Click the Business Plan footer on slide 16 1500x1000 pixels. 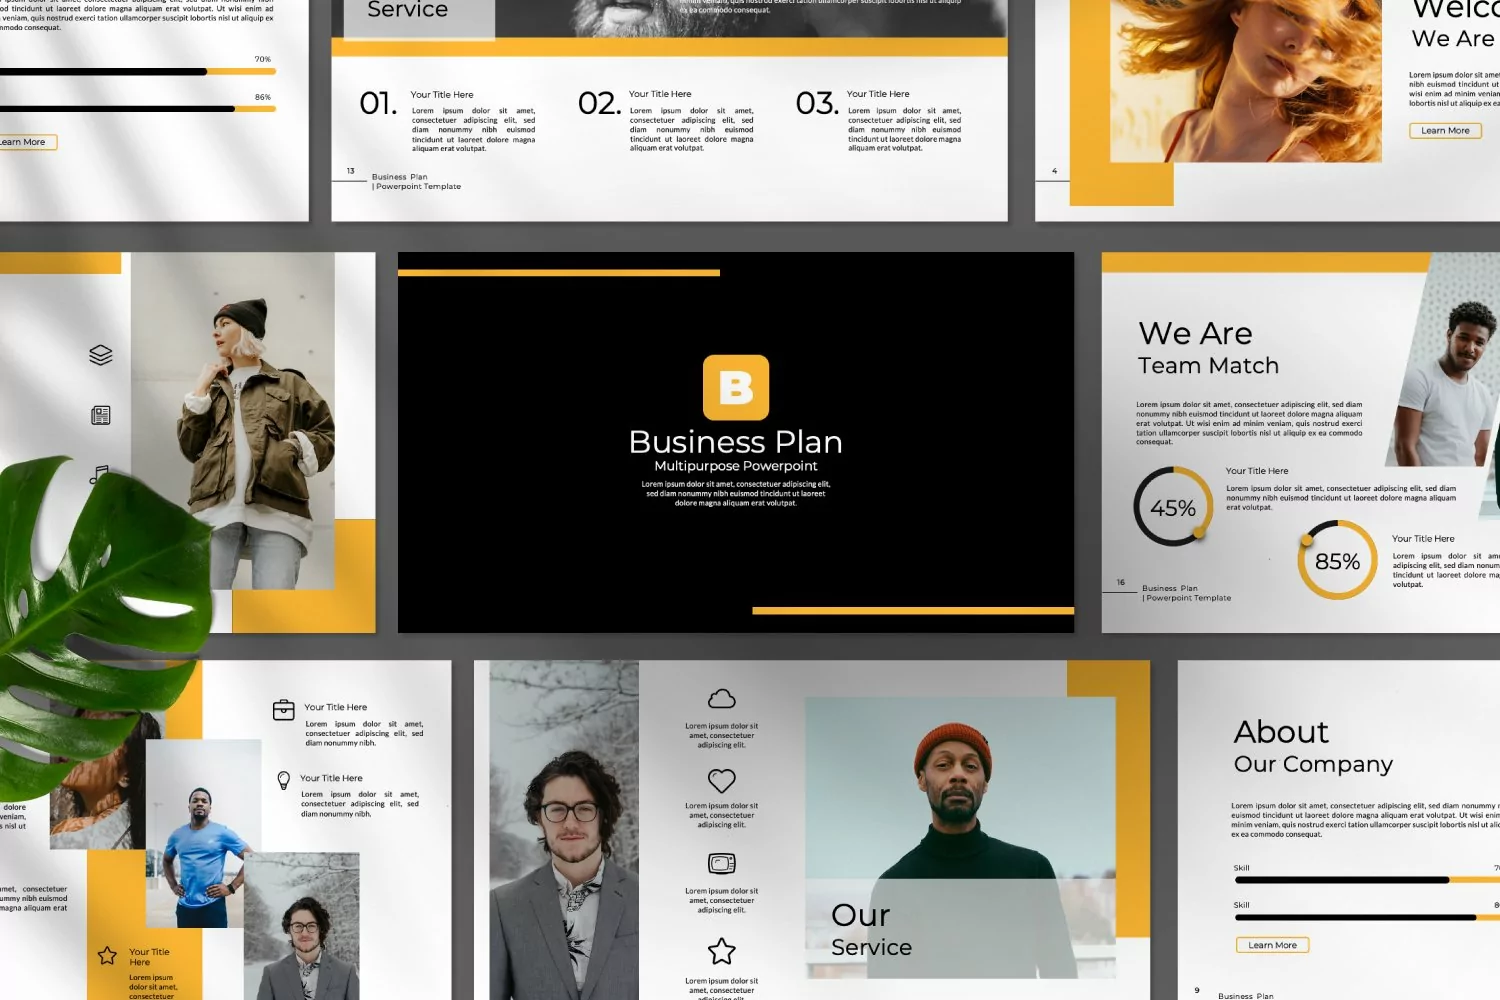[x=1187, y=593]
